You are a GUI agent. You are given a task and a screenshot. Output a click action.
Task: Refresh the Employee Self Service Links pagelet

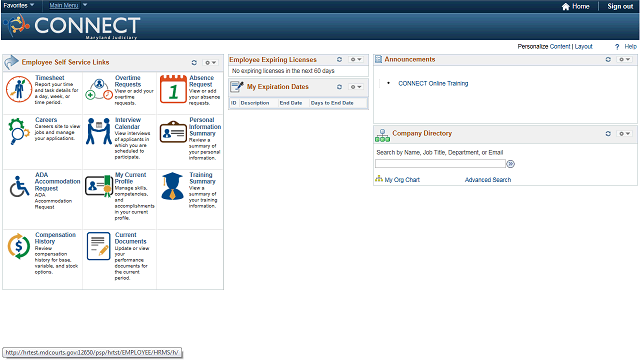[x=194, y=62]
